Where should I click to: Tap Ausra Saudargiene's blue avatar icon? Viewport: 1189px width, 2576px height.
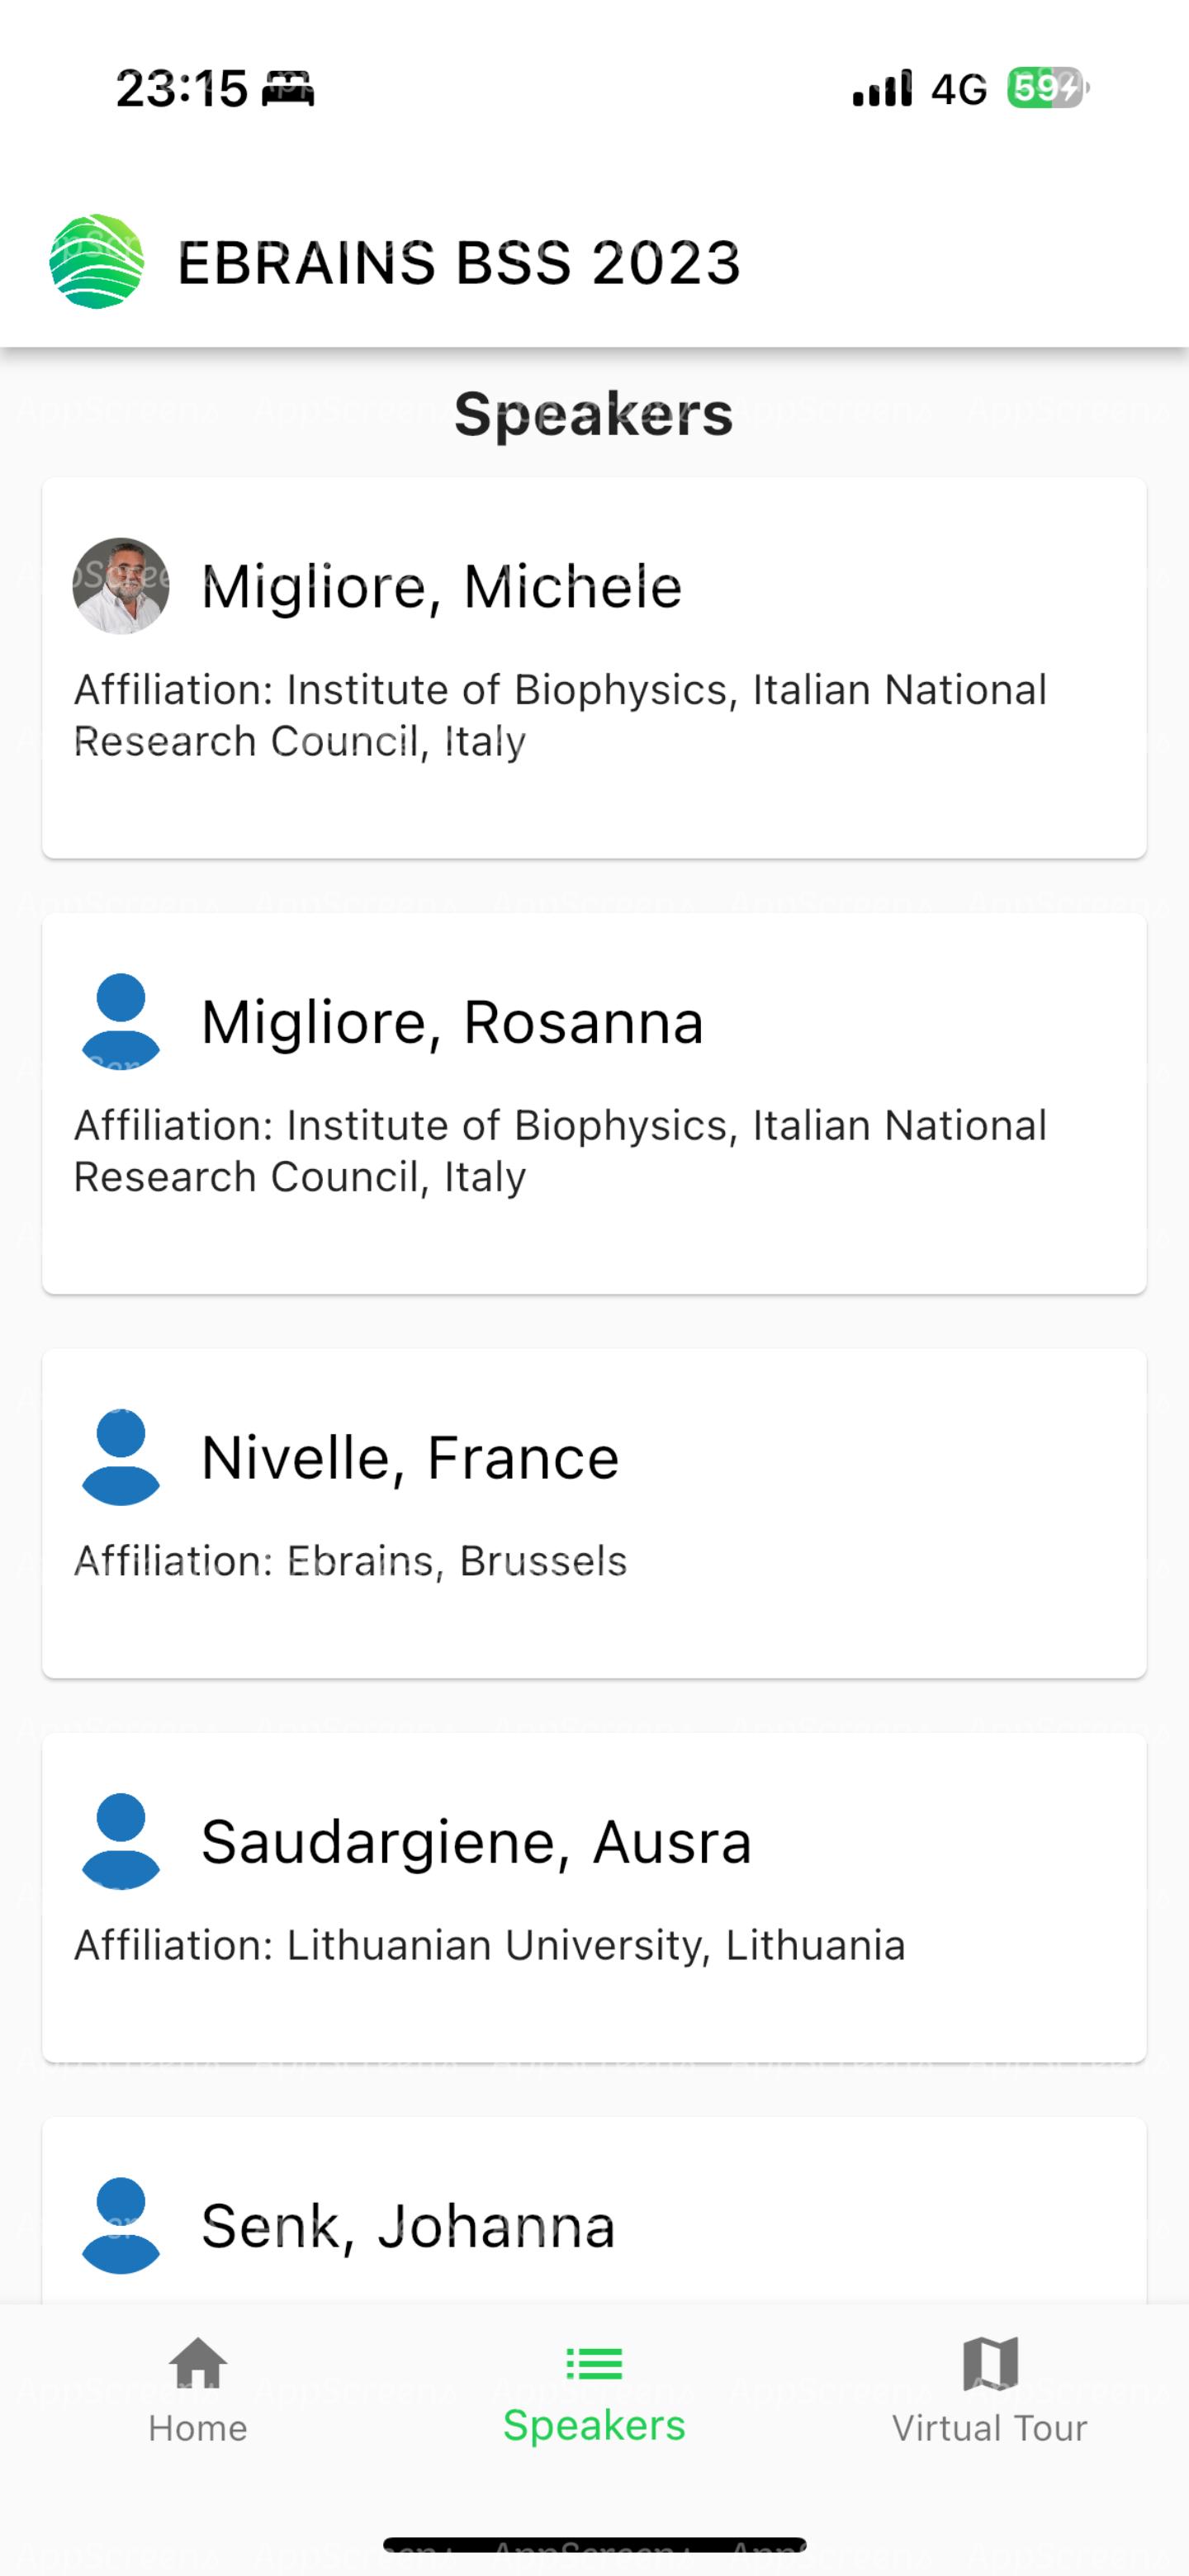pos(121,1841)
